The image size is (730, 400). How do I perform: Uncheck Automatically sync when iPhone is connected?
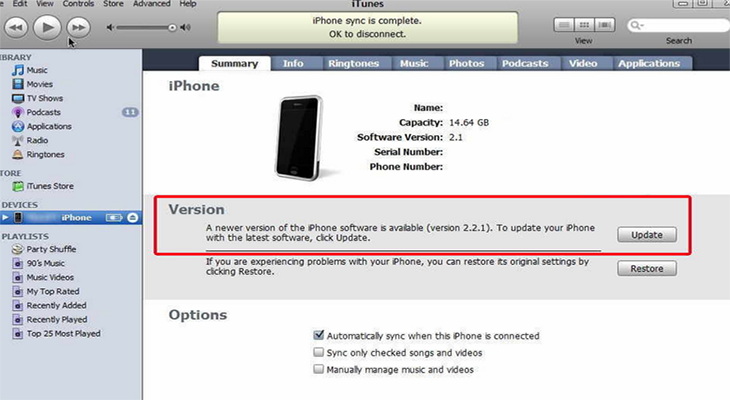point(318,335)
